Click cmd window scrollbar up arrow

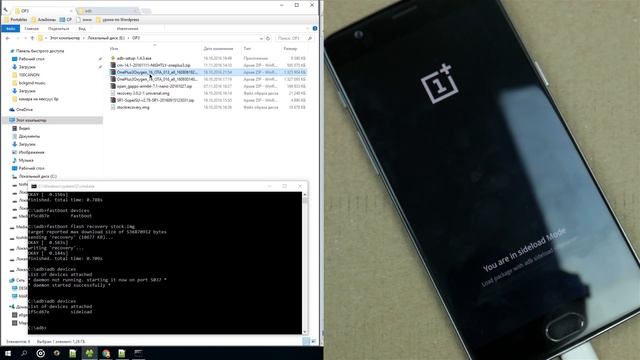tap(305, 195)
